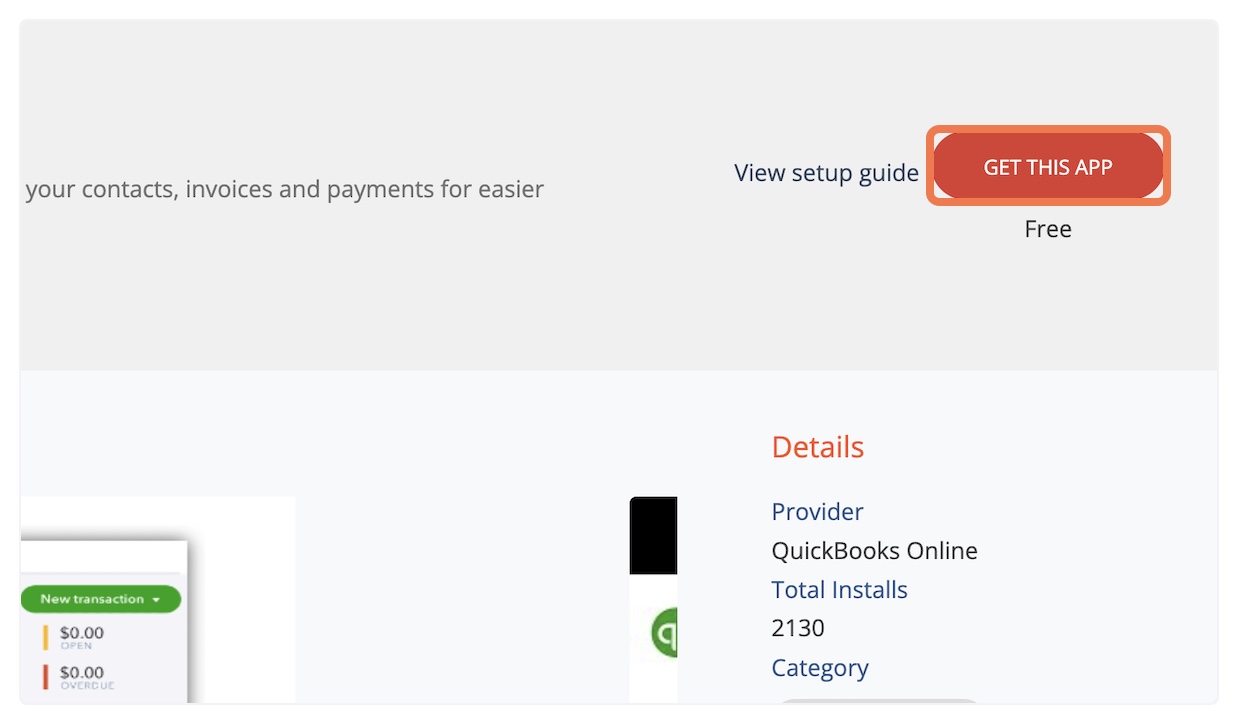Image resolution: width=1244 pixels, height=716 pixels.
Task: Click the GET THIS APP button
Action: 1048,167
